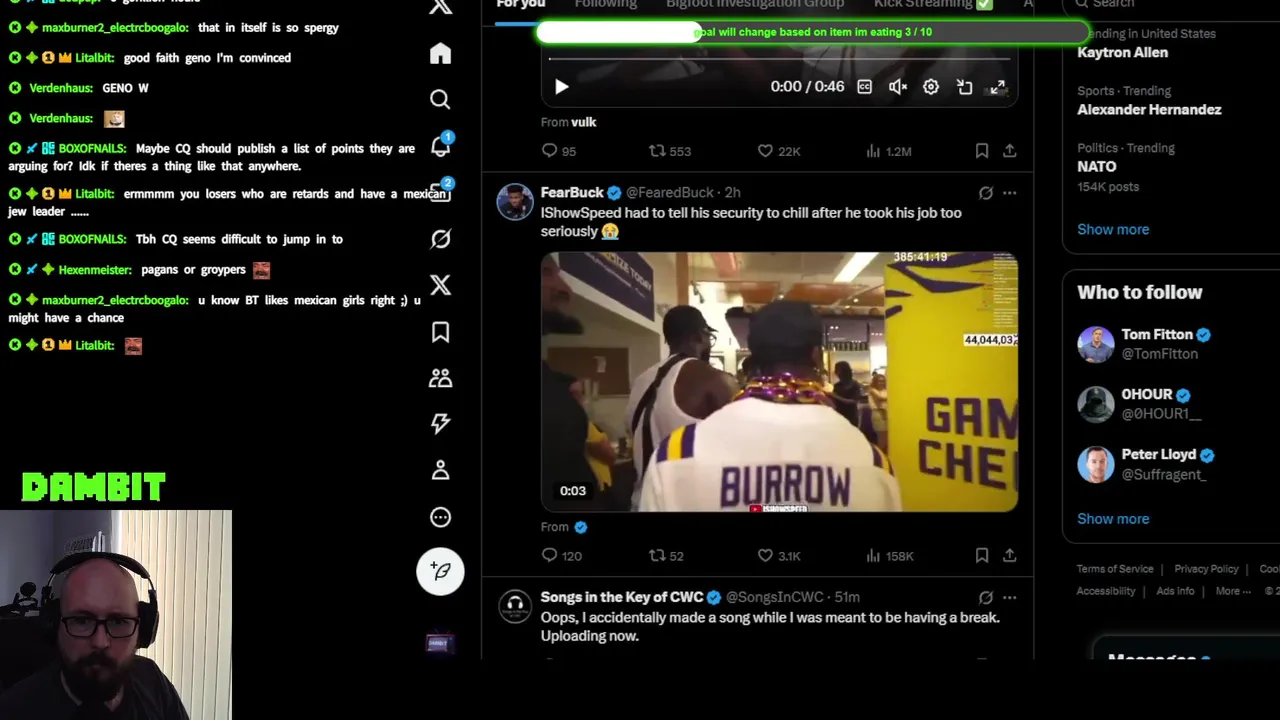Open the FearBuck display name link
This screenshot has width=1280, height=720.
pos(572,192)
